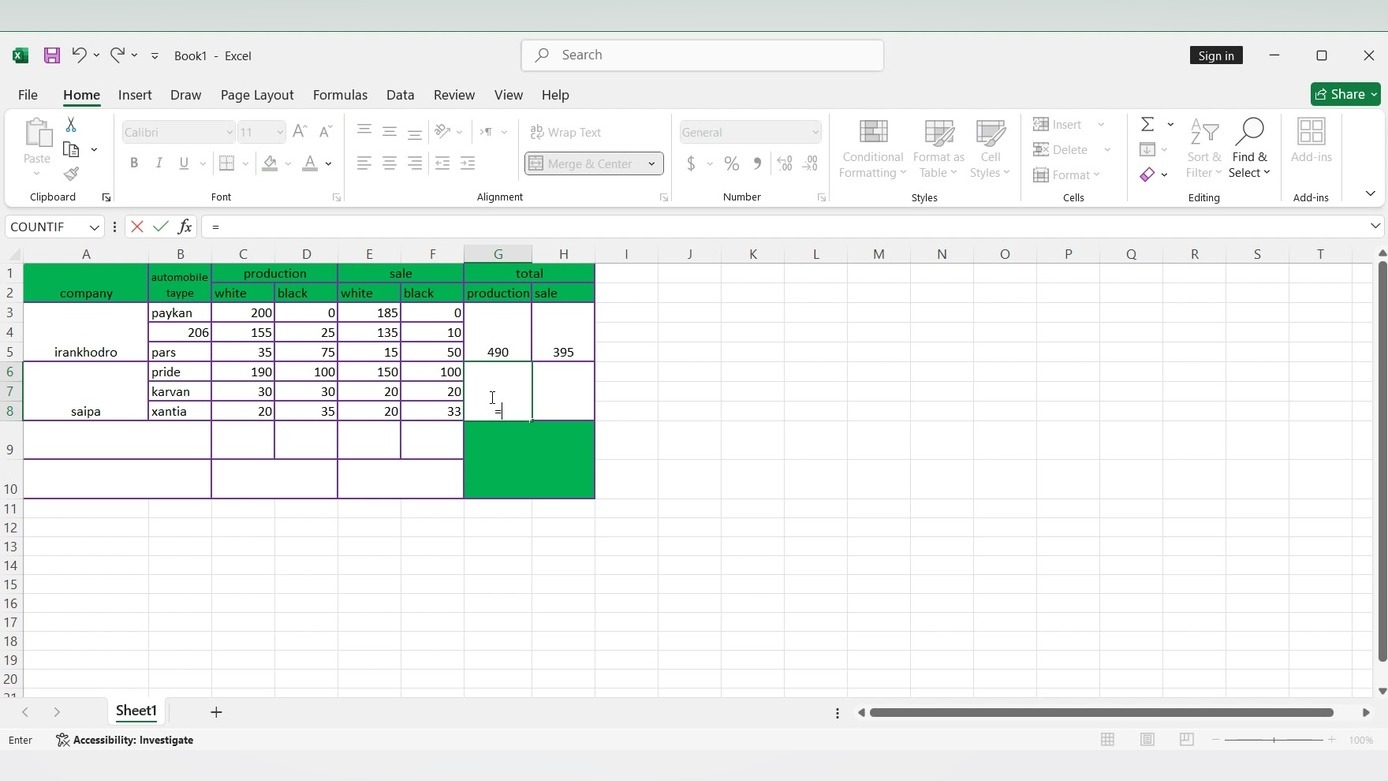Open the Add-ins pane
This screenshot has width=1388, height=781.
click(1311, 140)
